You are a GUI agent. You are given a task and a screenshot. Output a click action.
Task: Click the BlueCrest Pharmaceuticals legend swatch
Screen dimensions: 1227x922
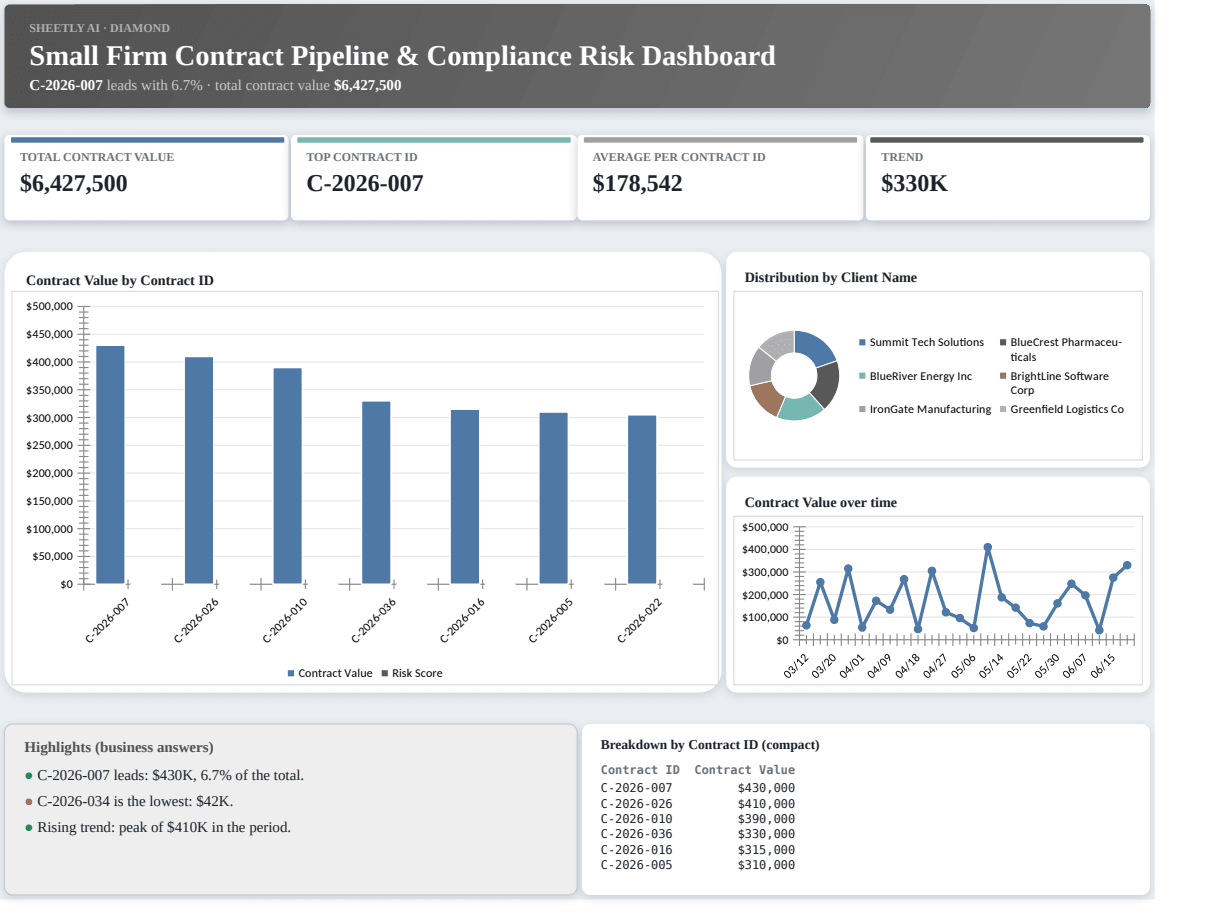point(1003,342)
